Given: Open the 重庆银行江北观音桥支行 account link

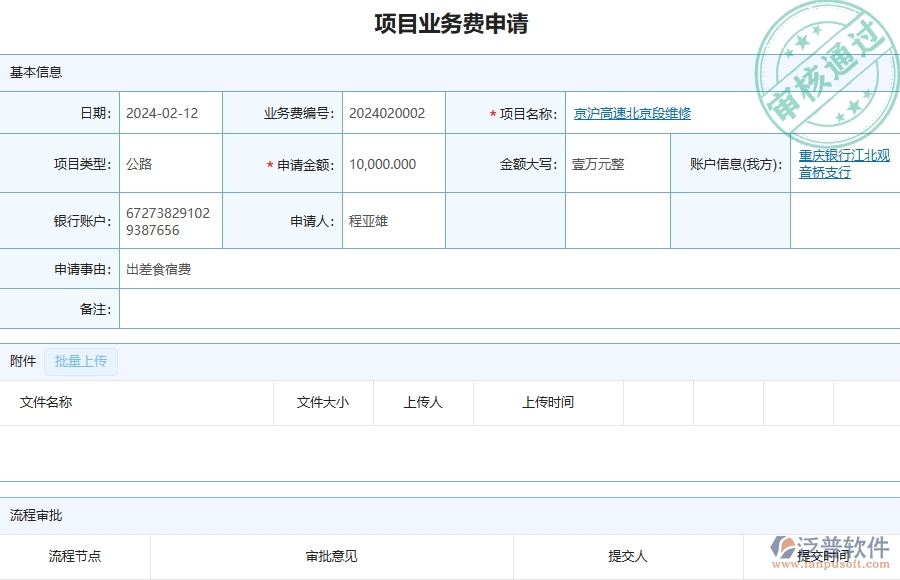Looking at the screenshot, I should pos(843,164).
